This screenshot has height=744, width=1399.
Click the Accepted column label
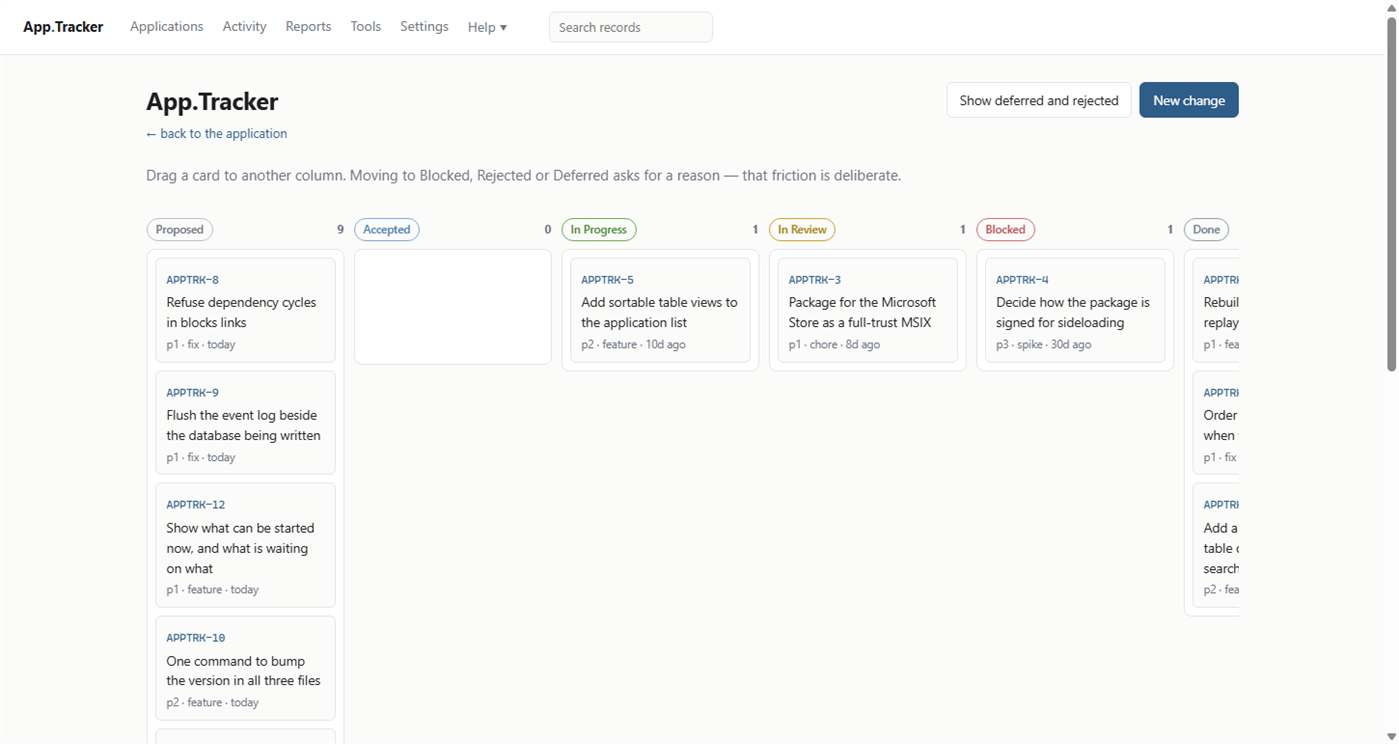tap(386, 230)
